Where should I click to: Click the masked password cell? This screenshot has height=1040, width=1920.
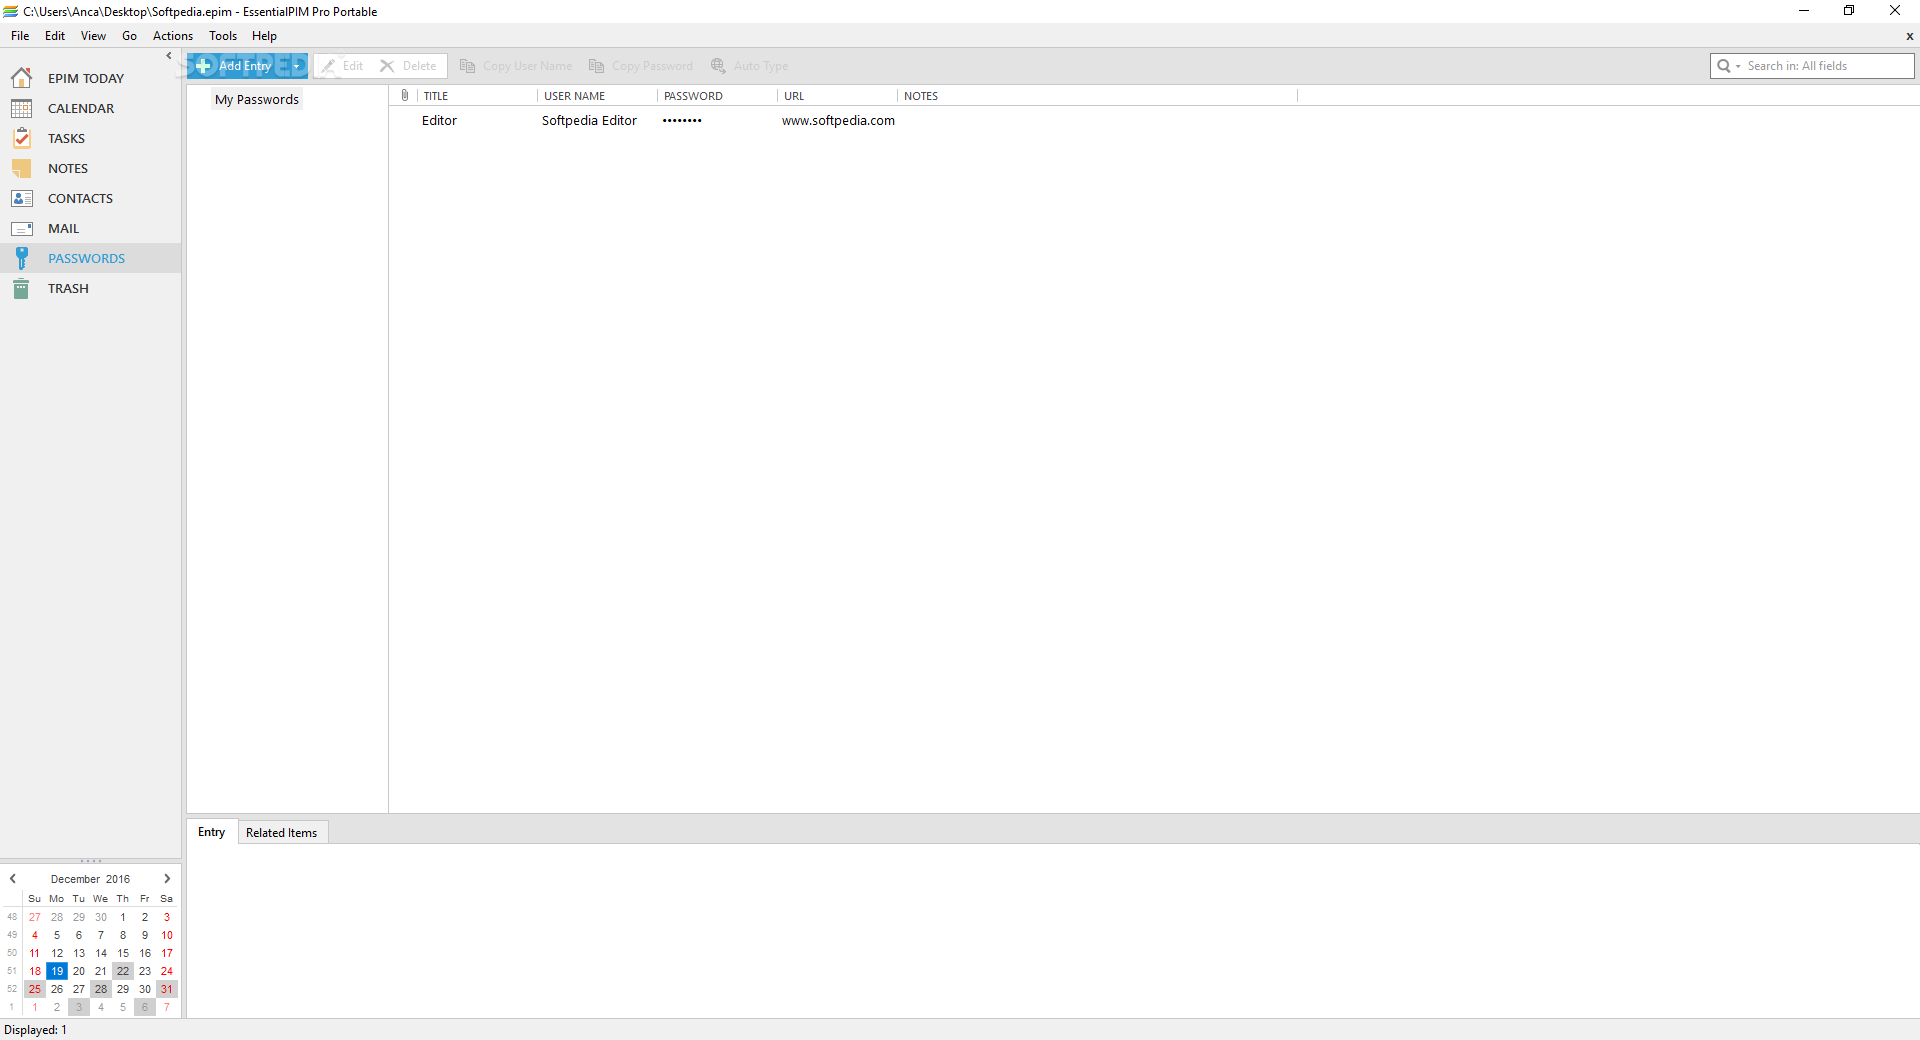point(682,120)
